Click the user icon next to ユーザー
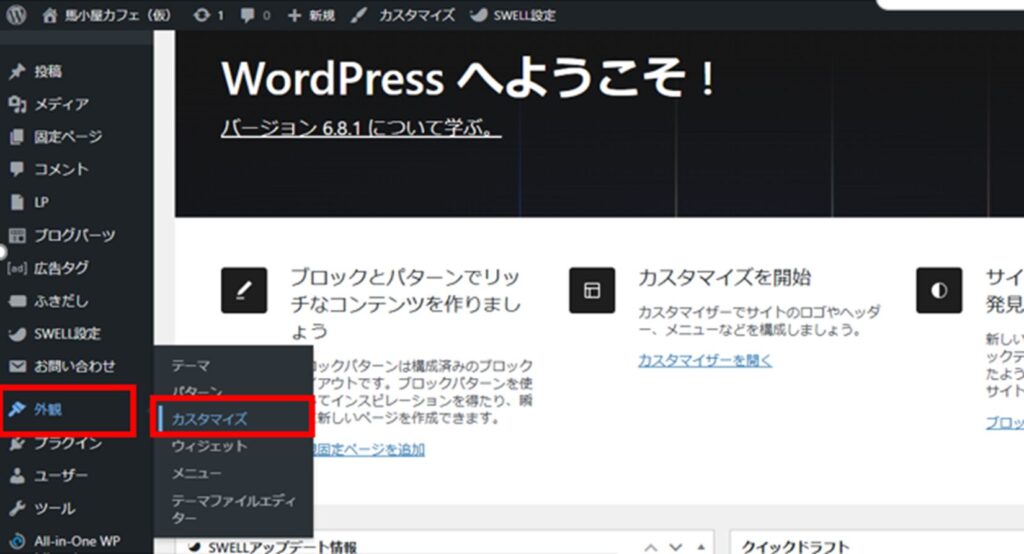The height and width of the screenshot is (554, 1024). coord(17,476)
